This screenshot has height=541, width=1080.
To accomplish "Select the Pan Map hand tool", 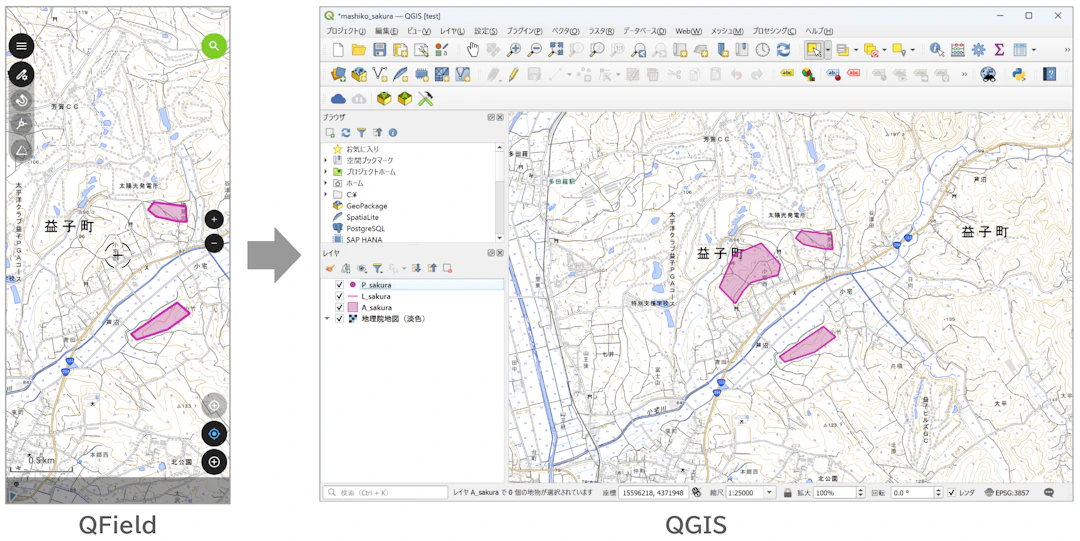I will point(472,49).
